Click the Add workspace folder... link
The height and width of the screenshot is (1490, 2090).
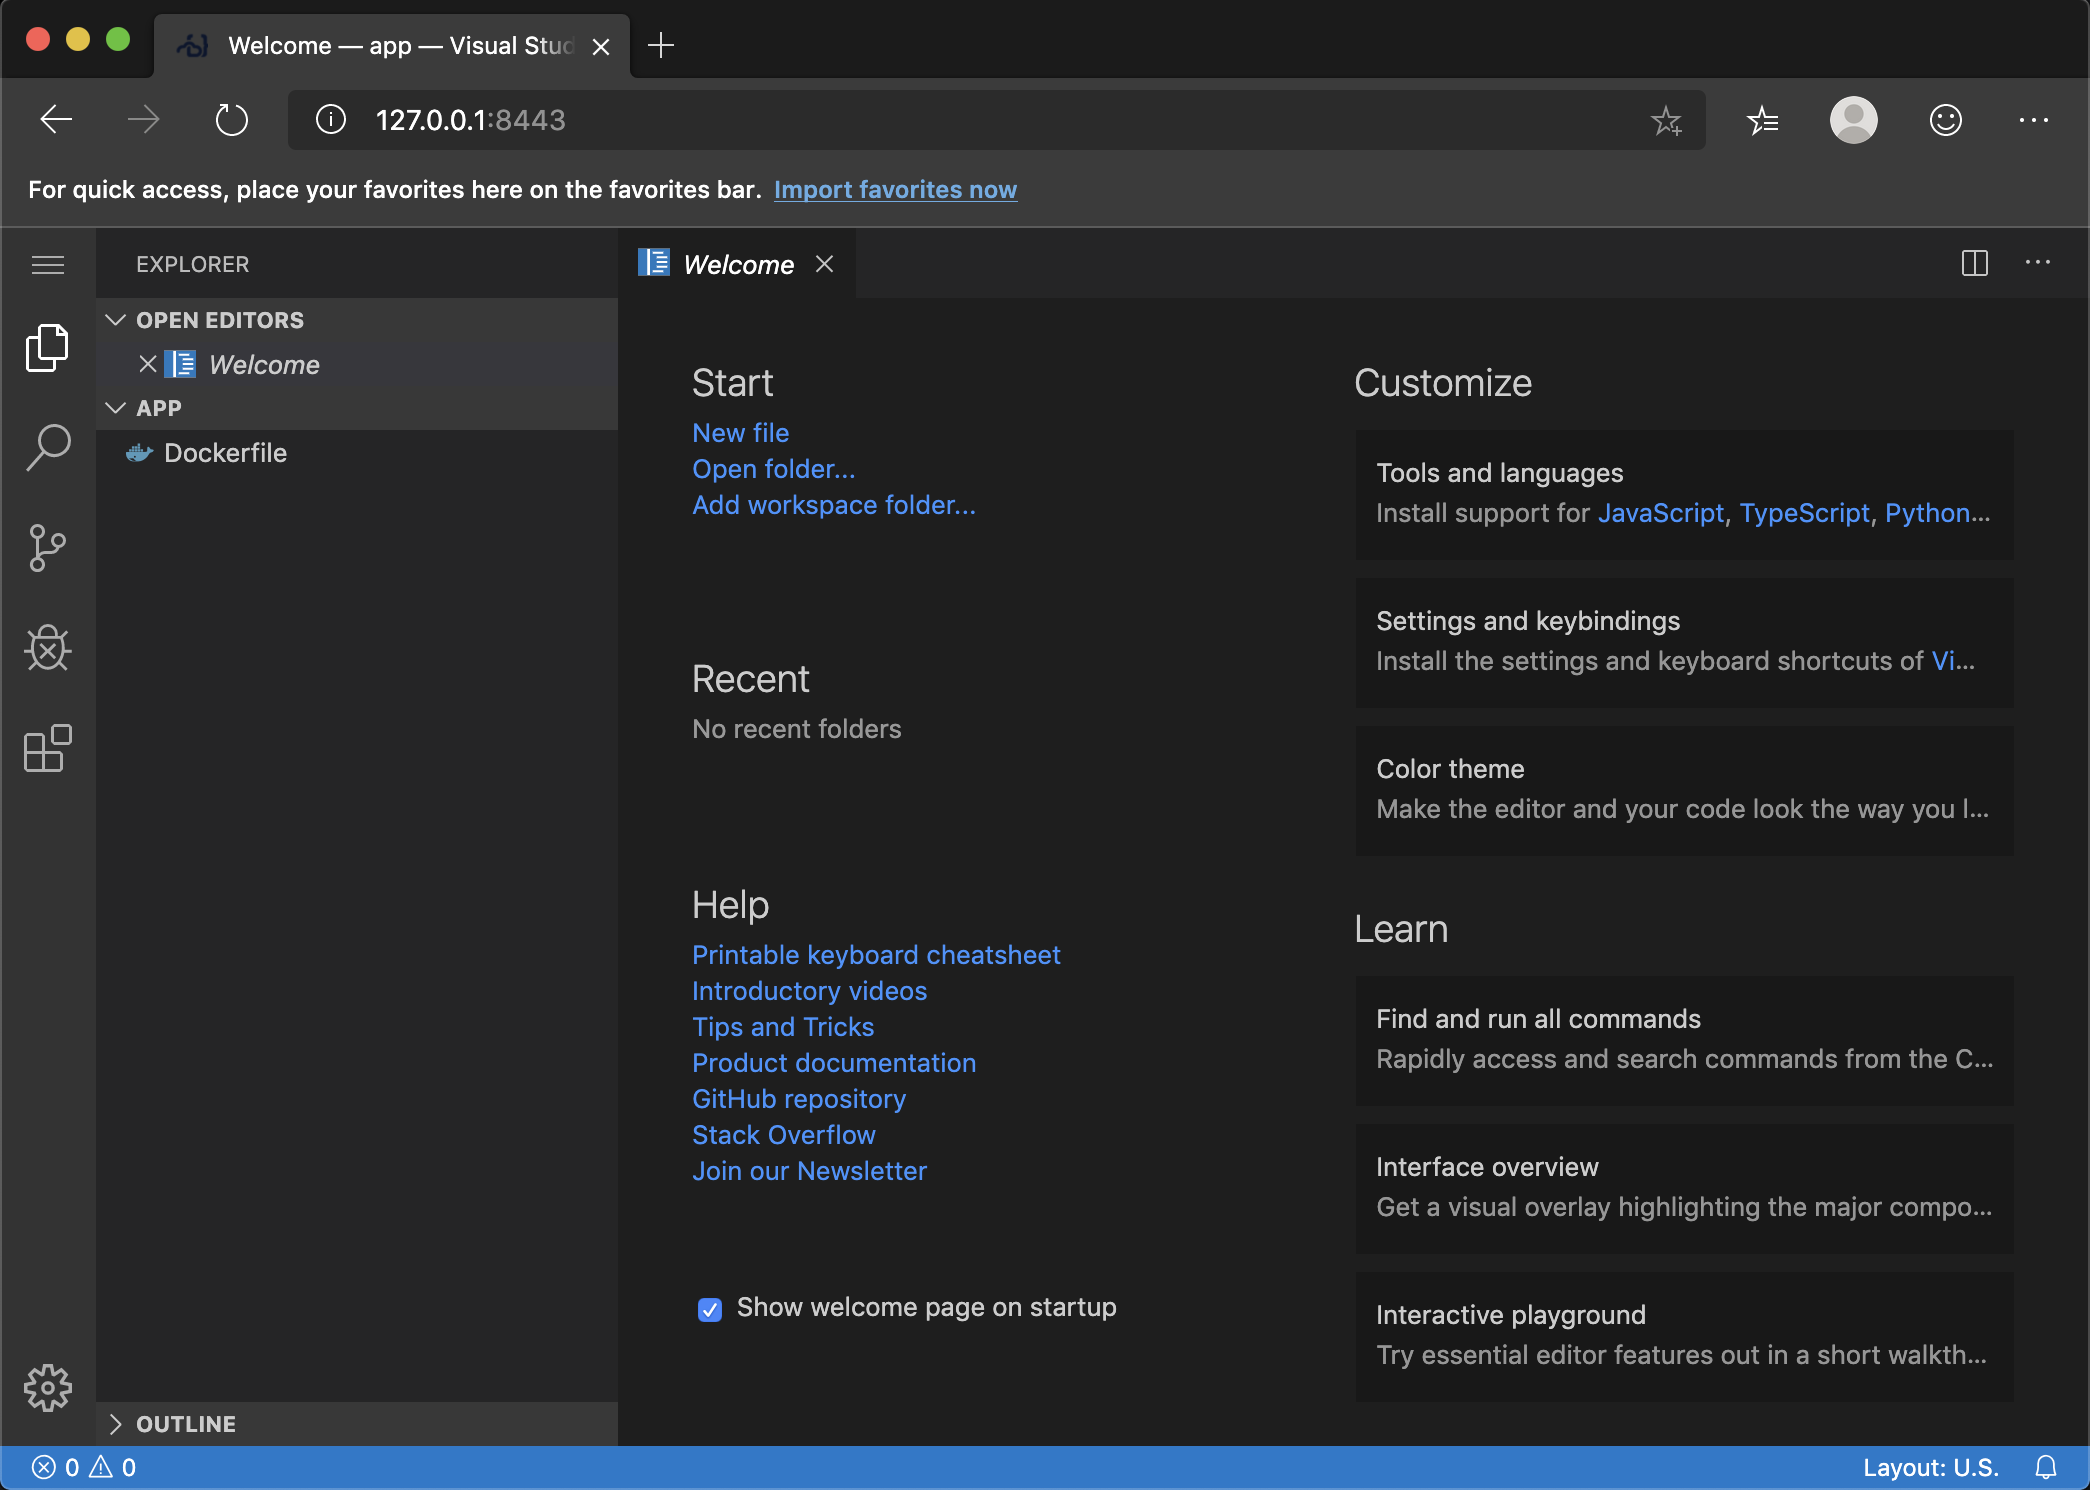[x=834, y=505]
